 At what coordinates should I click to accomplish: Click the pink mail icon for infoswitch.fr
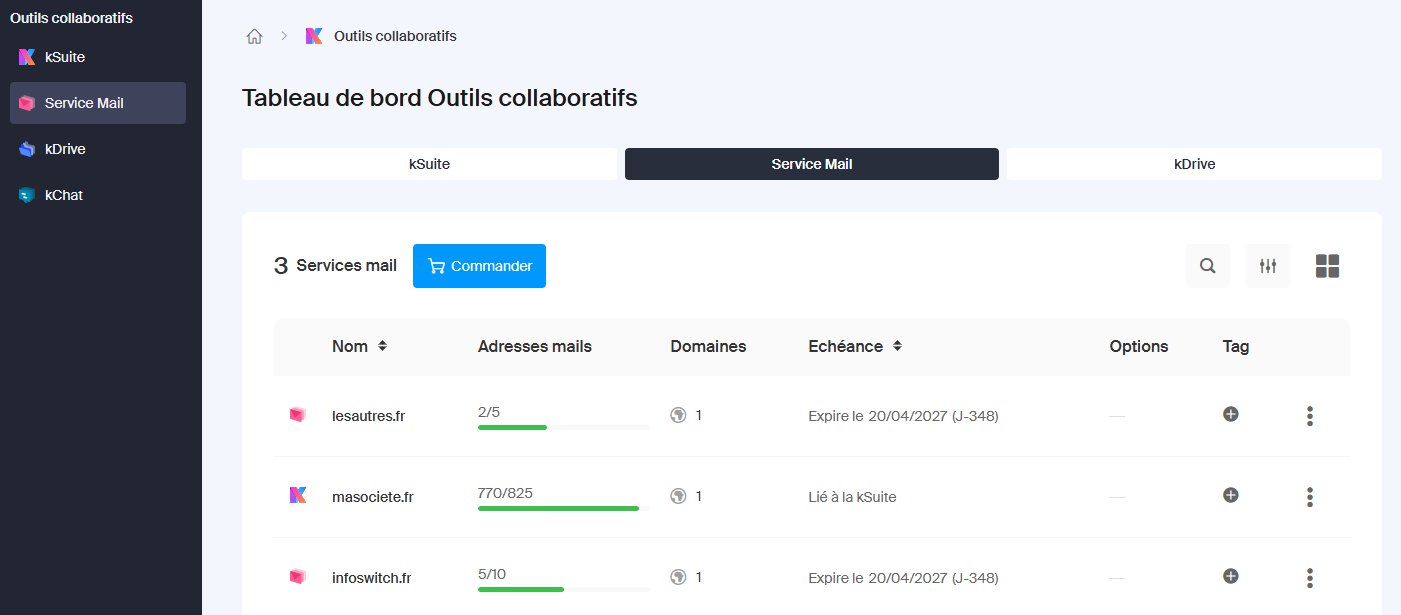point(297,576)
